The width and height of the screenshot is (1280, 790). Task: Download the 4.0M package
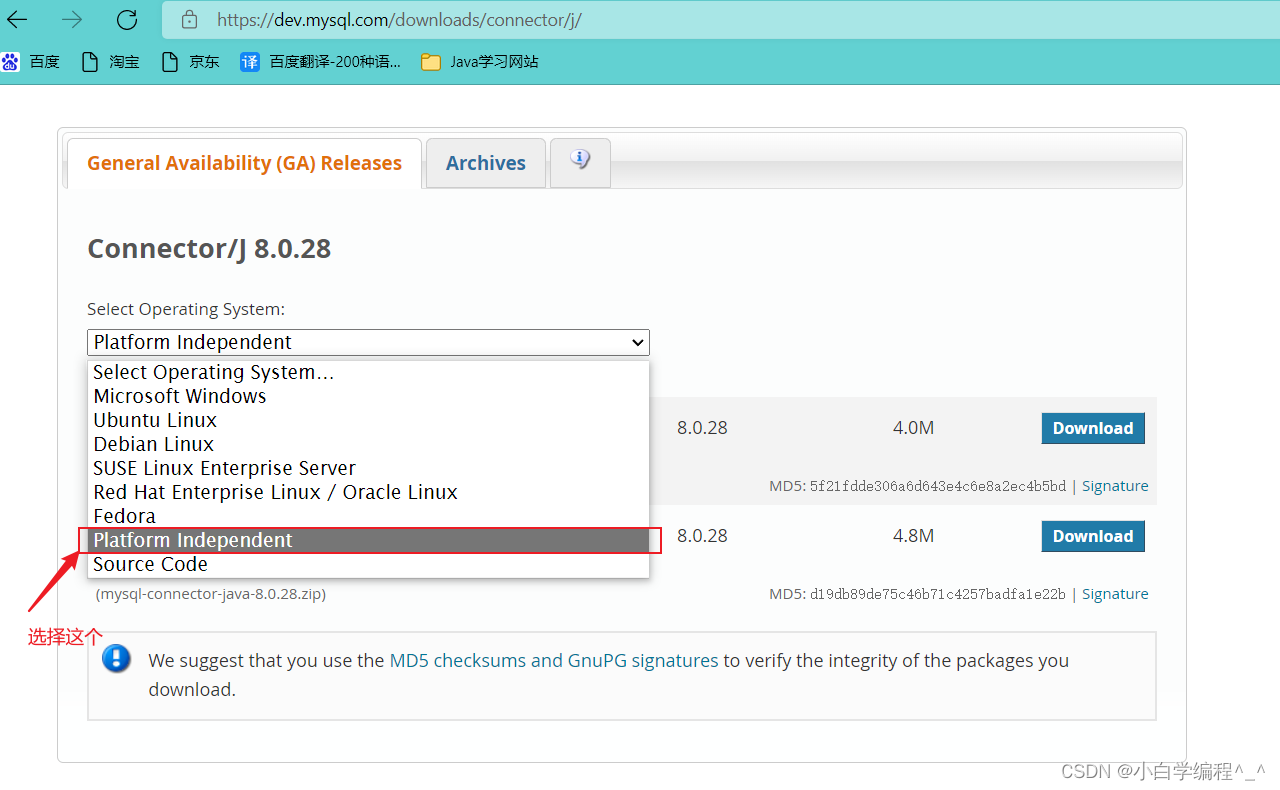pyautogui.click(x=1093, y=428)
